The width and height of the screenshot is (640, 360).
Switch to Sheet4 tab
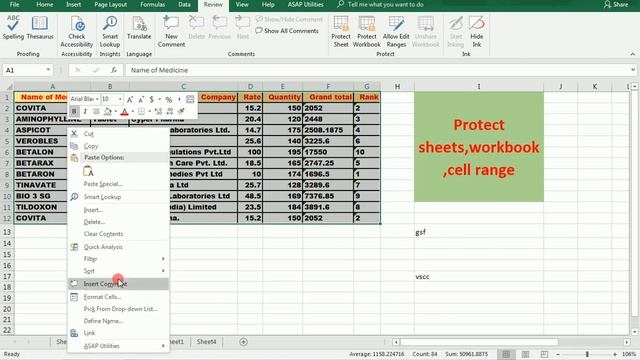click(207, 342)
